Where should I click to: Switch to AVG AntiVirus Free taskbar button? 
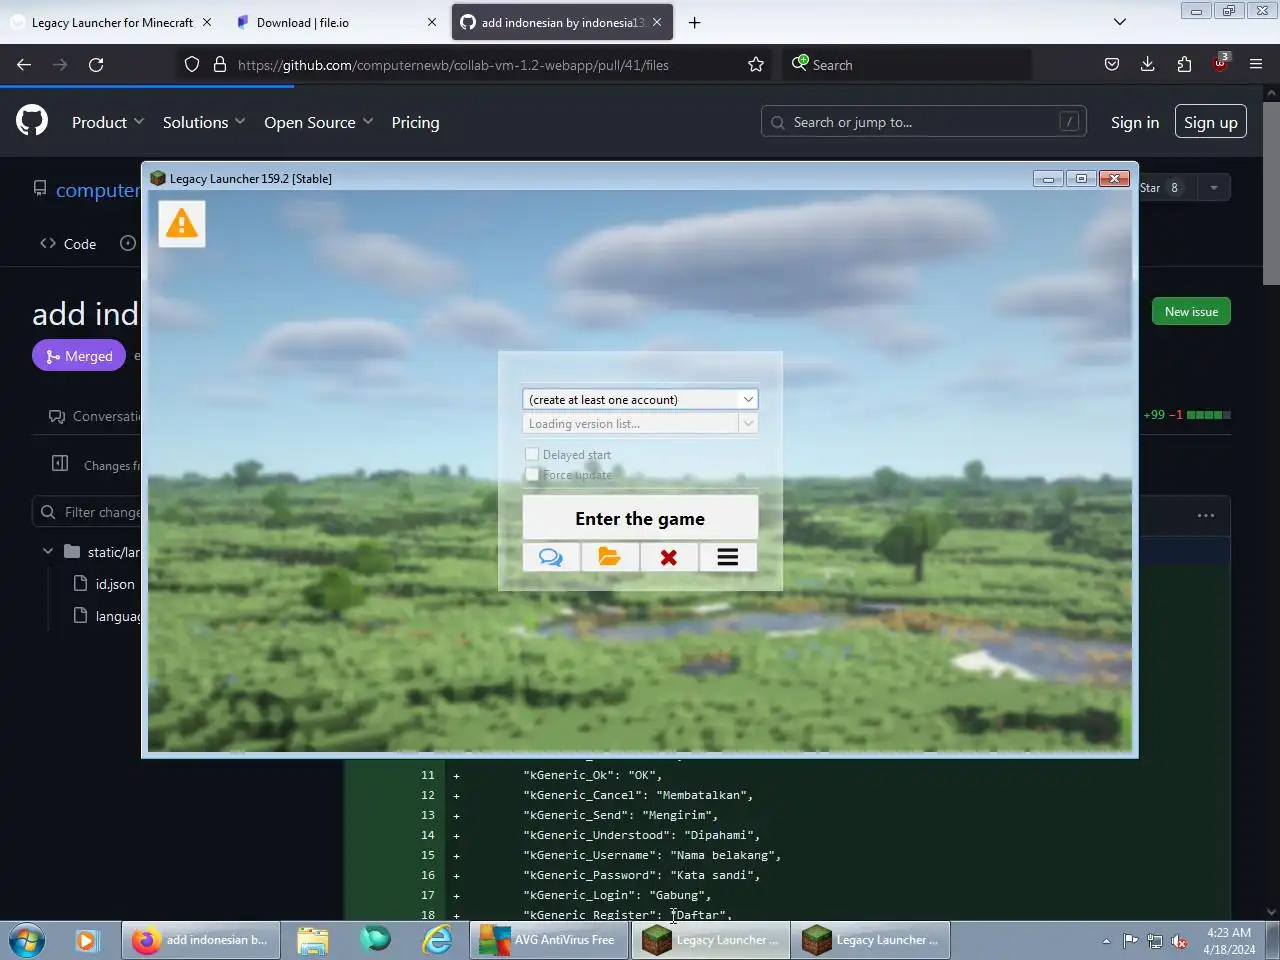click(x=549, y=940)
